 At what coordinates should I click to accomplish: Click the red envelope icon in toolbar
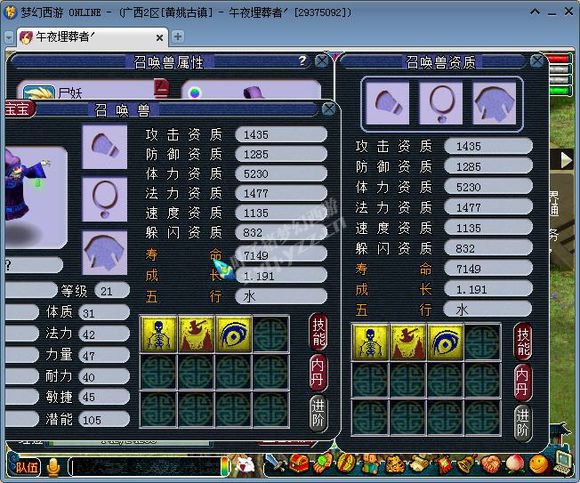(x=444, y=465)
